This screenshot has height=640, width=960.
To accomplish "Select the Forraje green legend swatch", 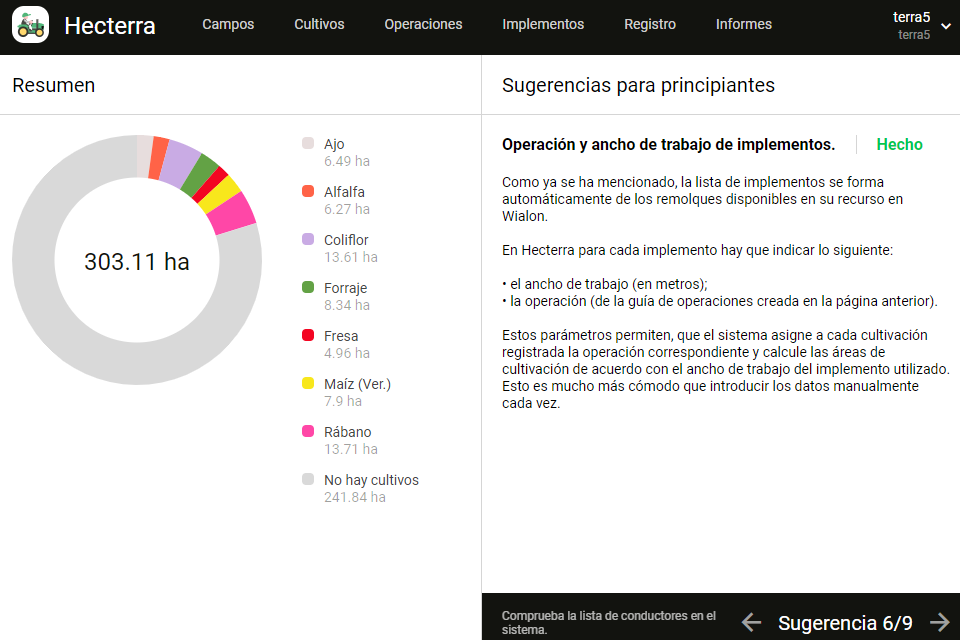I will [308, 287].
